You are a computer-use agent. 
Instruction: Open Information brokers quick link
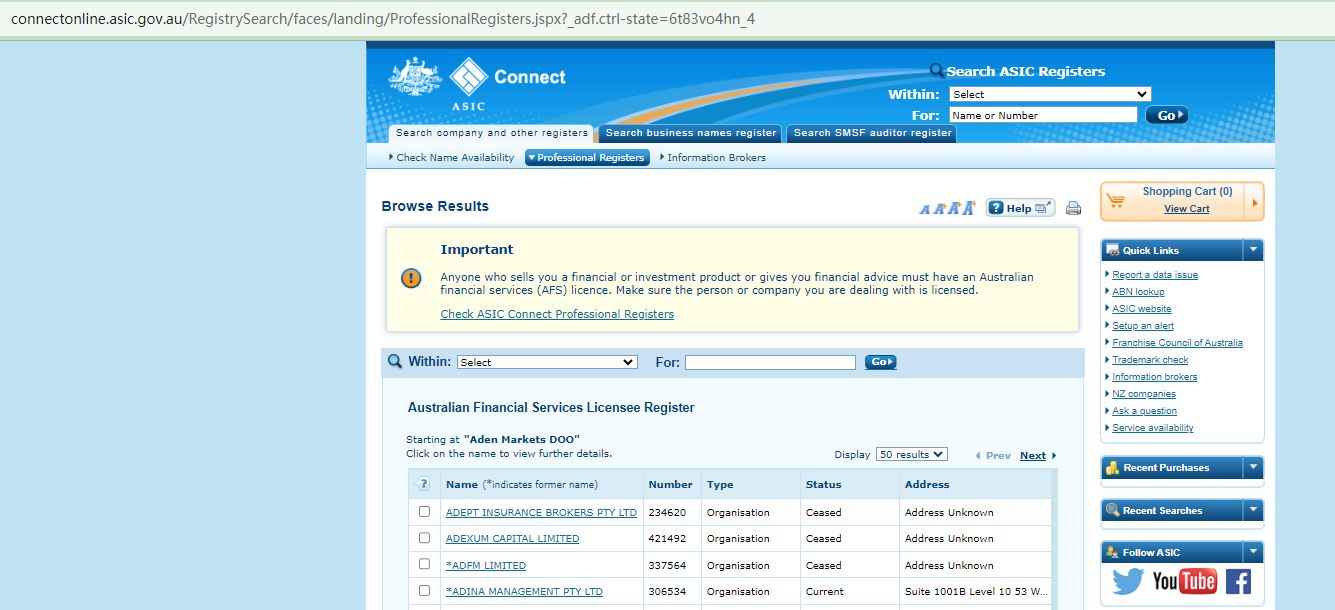pos(1154,377)
